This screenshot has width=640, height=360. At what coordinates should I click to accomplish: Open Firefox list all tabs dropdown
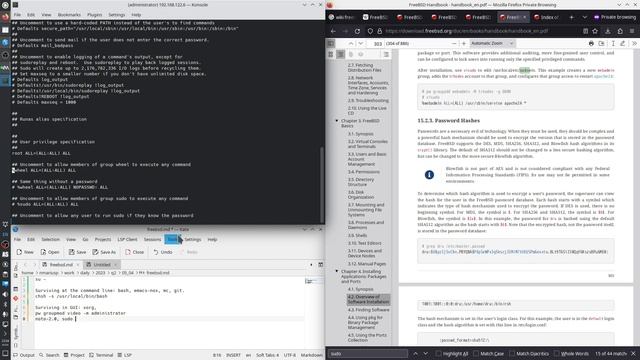pos(584,17)
